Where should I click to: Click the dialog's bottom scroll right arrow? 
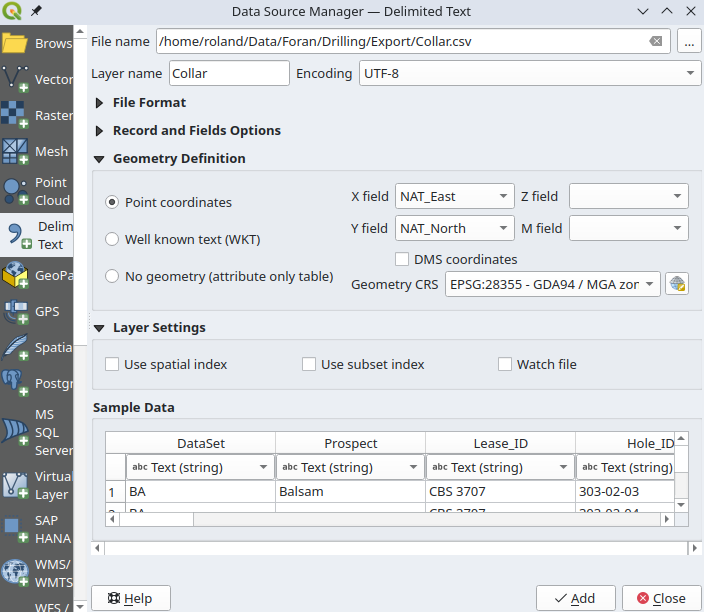695,548
